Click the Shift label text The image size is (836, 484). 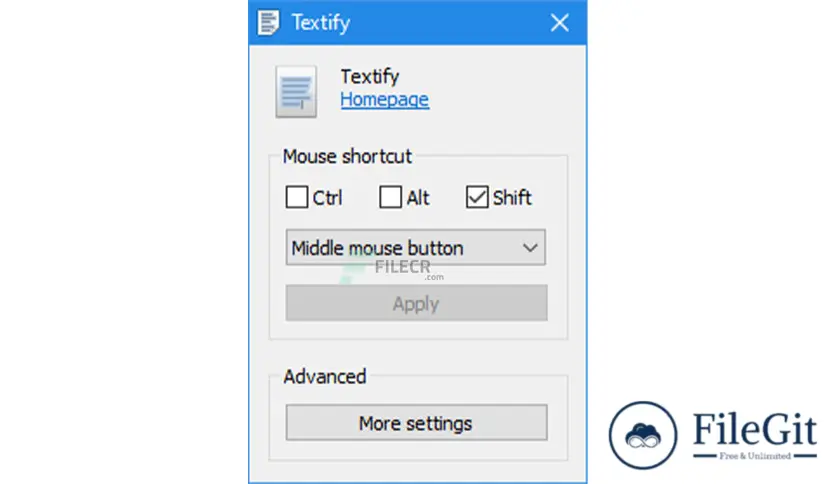tap(512, 198)
